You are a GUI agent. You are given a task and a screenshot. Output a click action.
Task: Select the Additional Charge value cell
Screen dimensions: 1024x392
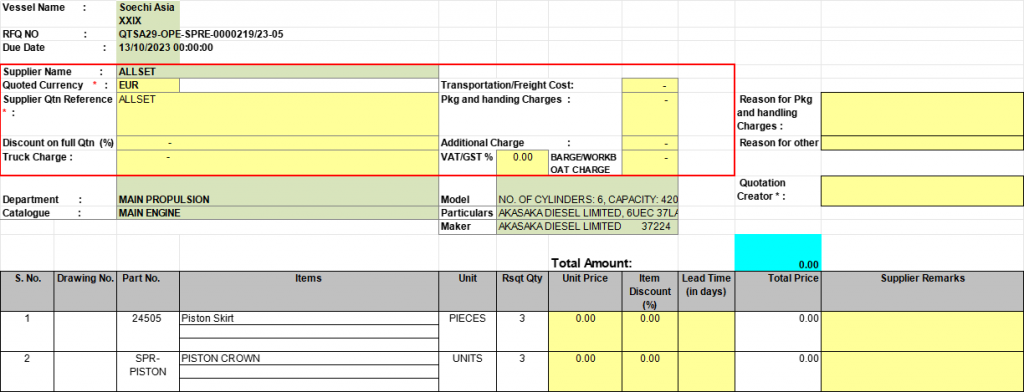[x=650, y=143]
